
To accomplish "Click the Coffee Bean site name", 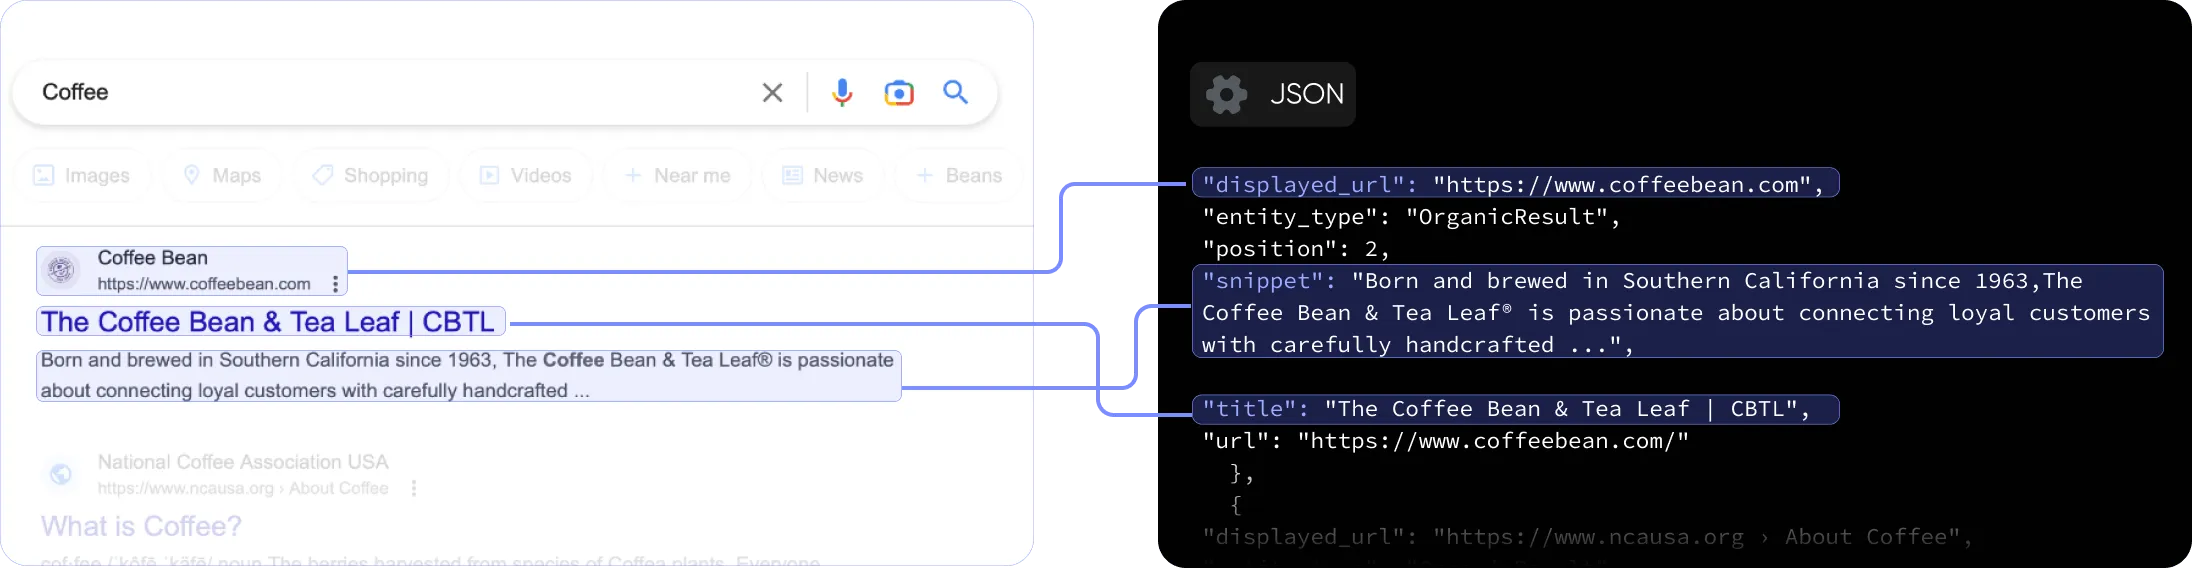I will pyautogui.click(x=153, y=258).
